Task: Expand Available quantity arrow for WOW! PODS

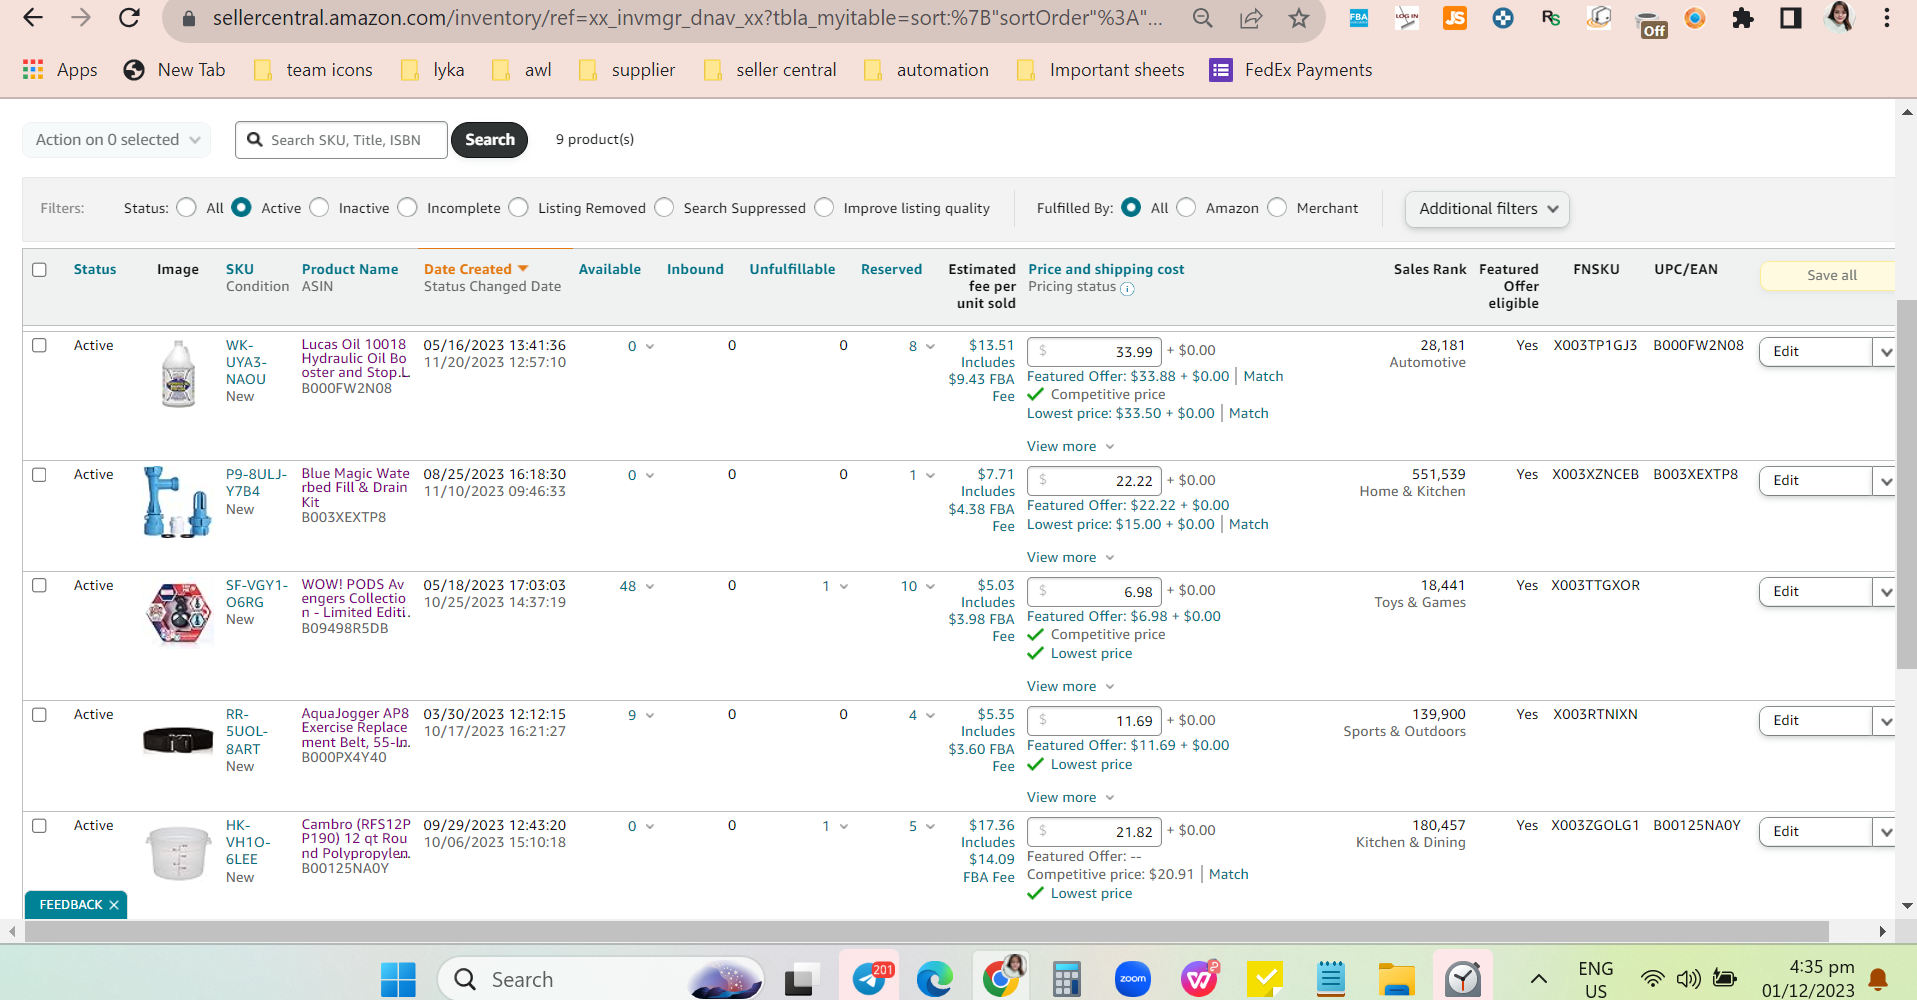Action: point(650,587)
